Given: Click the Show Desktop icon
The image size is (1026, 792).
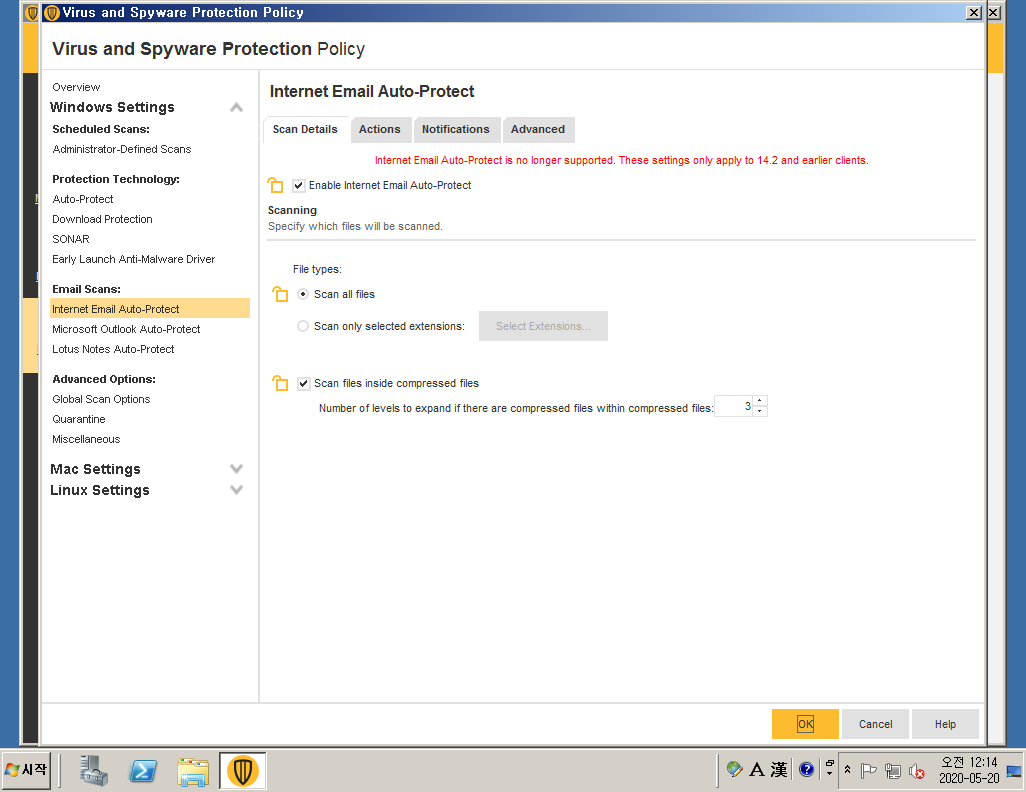Looking at the screenshot, I should (1014, 770).
